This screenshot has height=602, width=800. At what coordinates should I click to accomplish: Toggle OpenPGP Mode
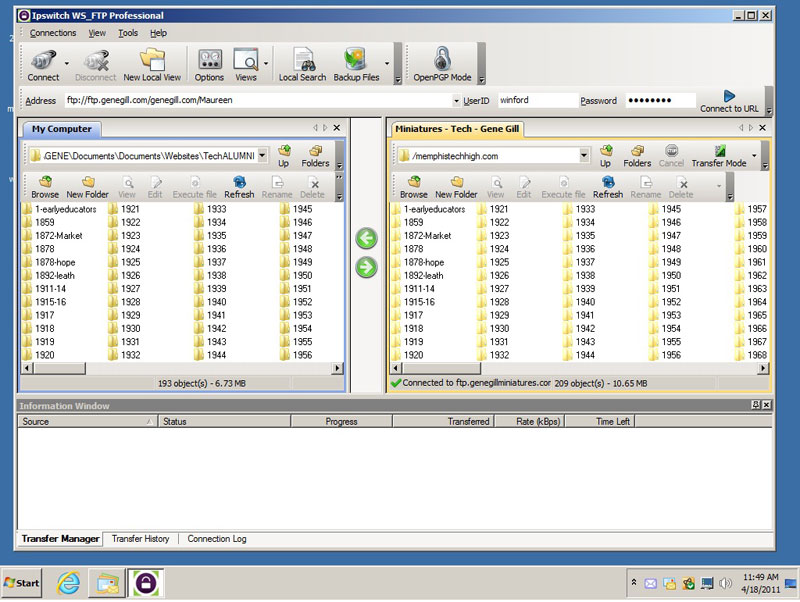coord(442,65)
